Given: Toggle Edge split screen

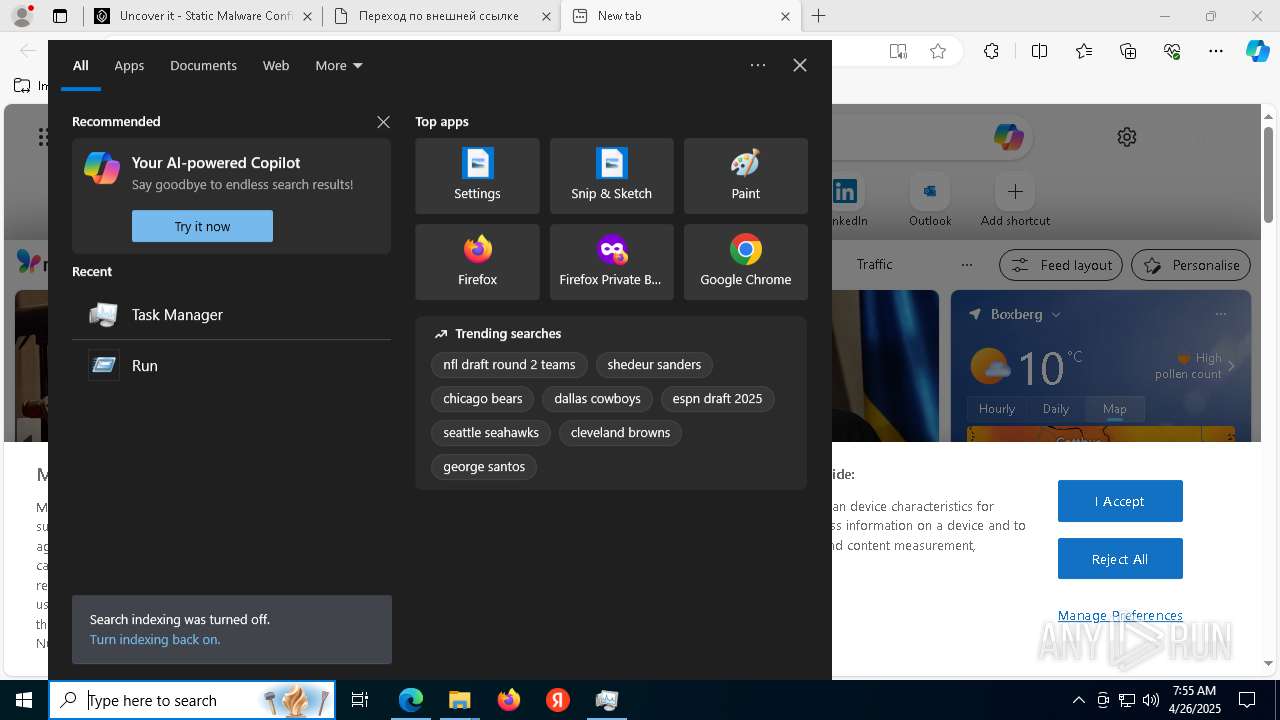Looking at the screenshot, I should [x=1039, y=51].
